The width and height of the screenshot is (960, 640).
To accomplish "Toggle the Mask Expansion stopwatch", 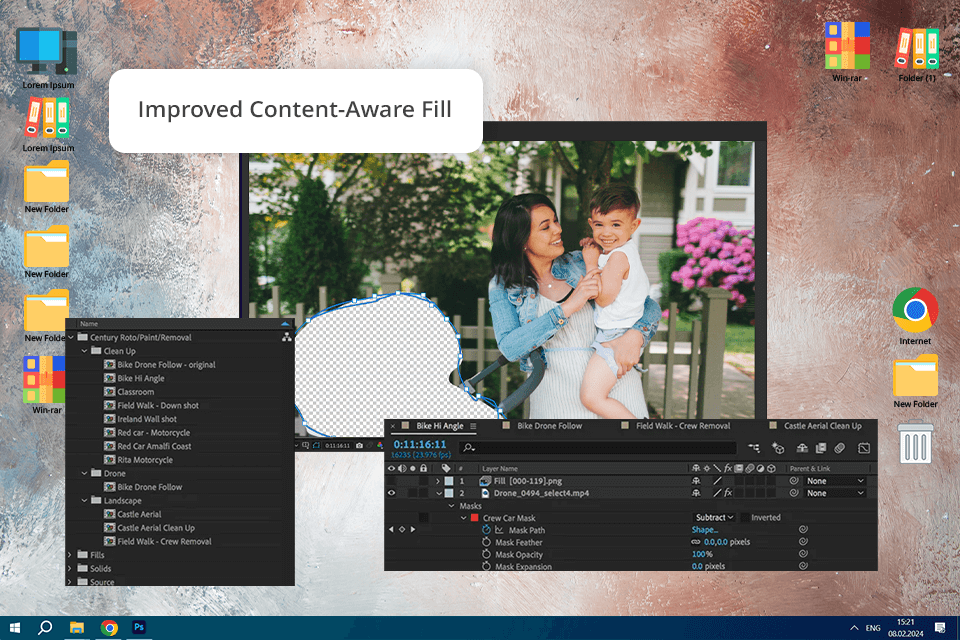I will 486,567.
